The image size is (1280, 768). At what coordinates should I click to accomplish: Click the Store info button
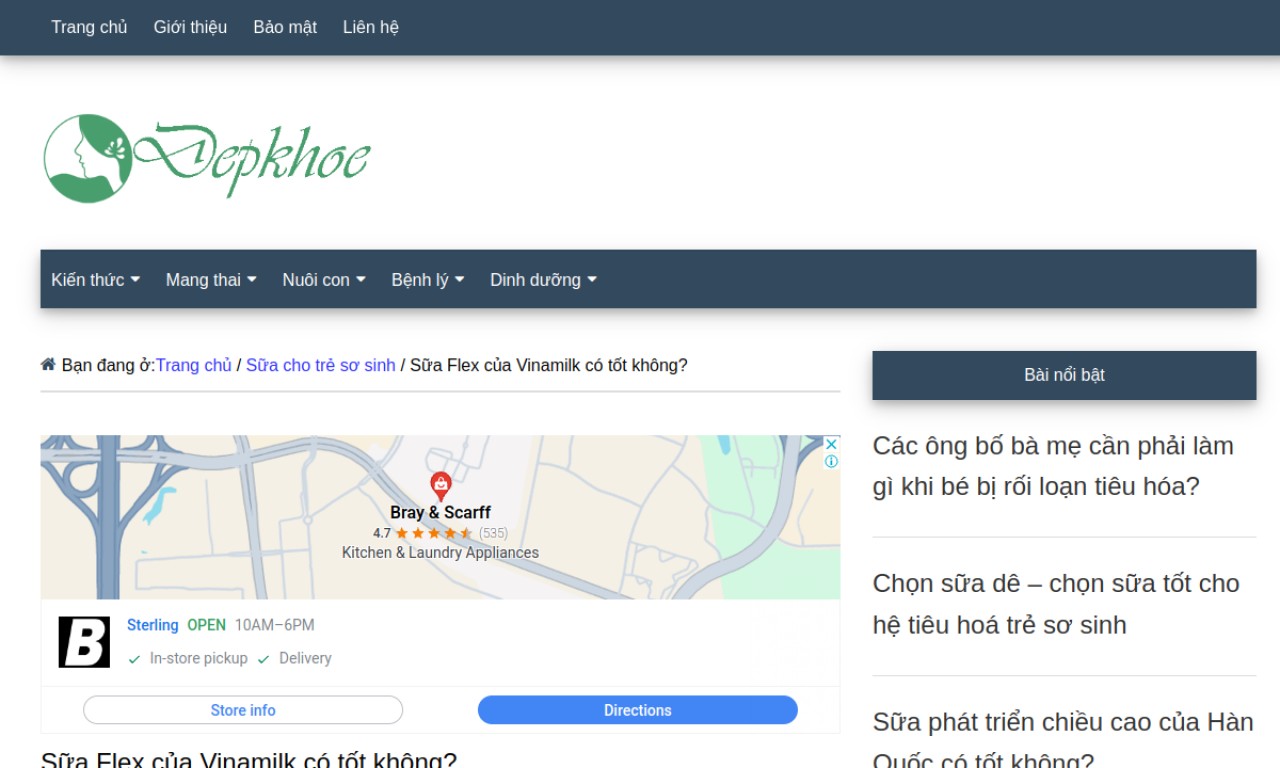tap(243, 710)
